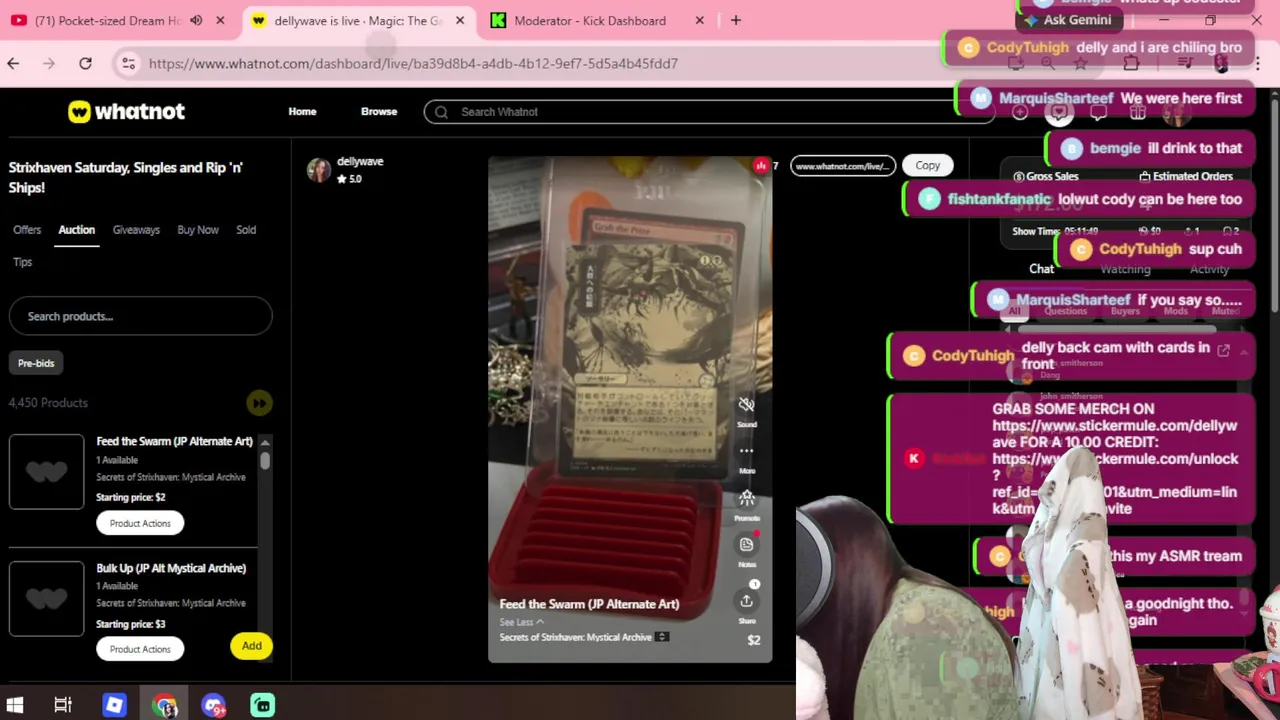The height and width of the screenshot is (720, 1280).
Task: Click the fast-forward icon above product list
Action: (x=259, y=403)
